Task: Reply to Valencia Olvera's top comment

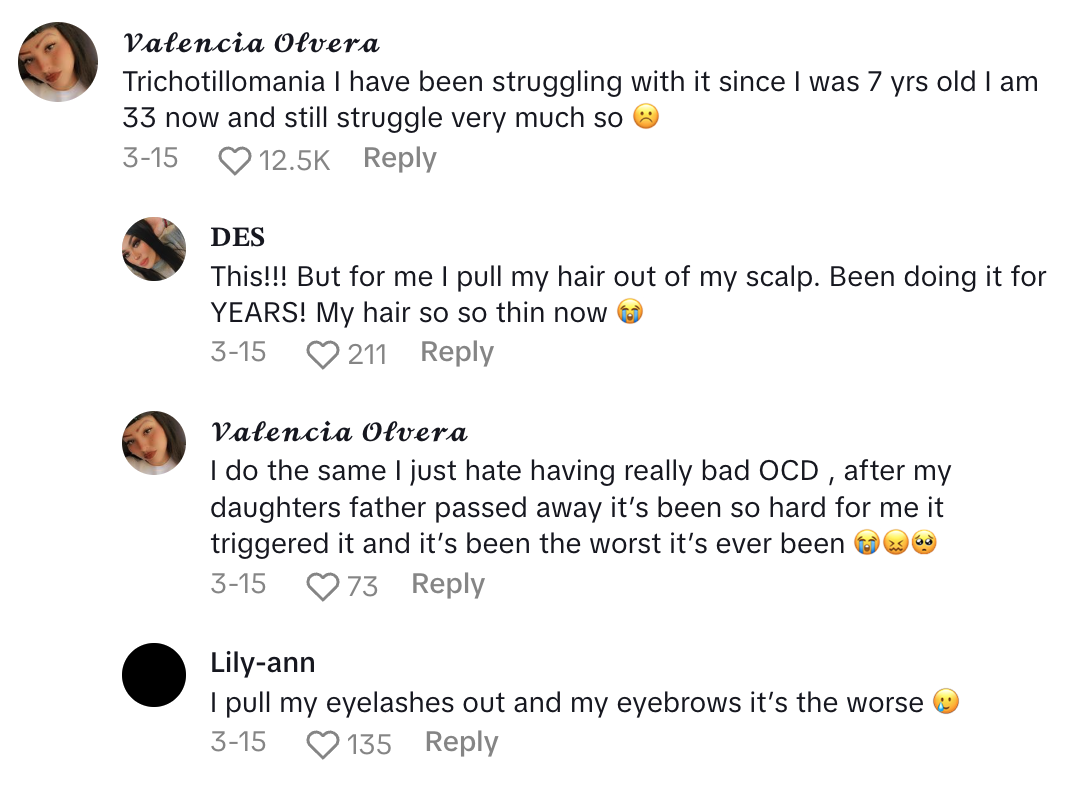Action: click(398, 157)
